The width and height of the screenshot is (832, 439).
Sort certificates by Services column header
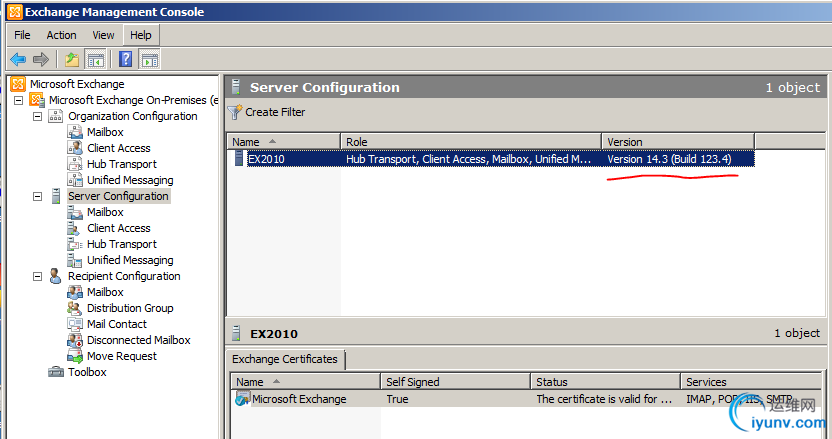click(751, 382)
